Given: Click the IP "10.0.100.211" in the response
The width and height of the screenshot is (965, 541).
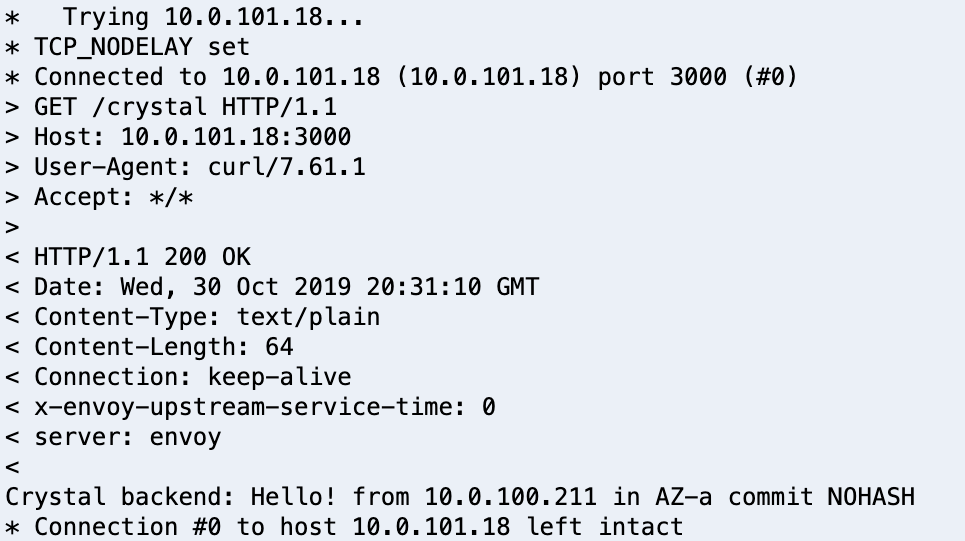Looking at the screenshot, I should click(x=510, y=497).
